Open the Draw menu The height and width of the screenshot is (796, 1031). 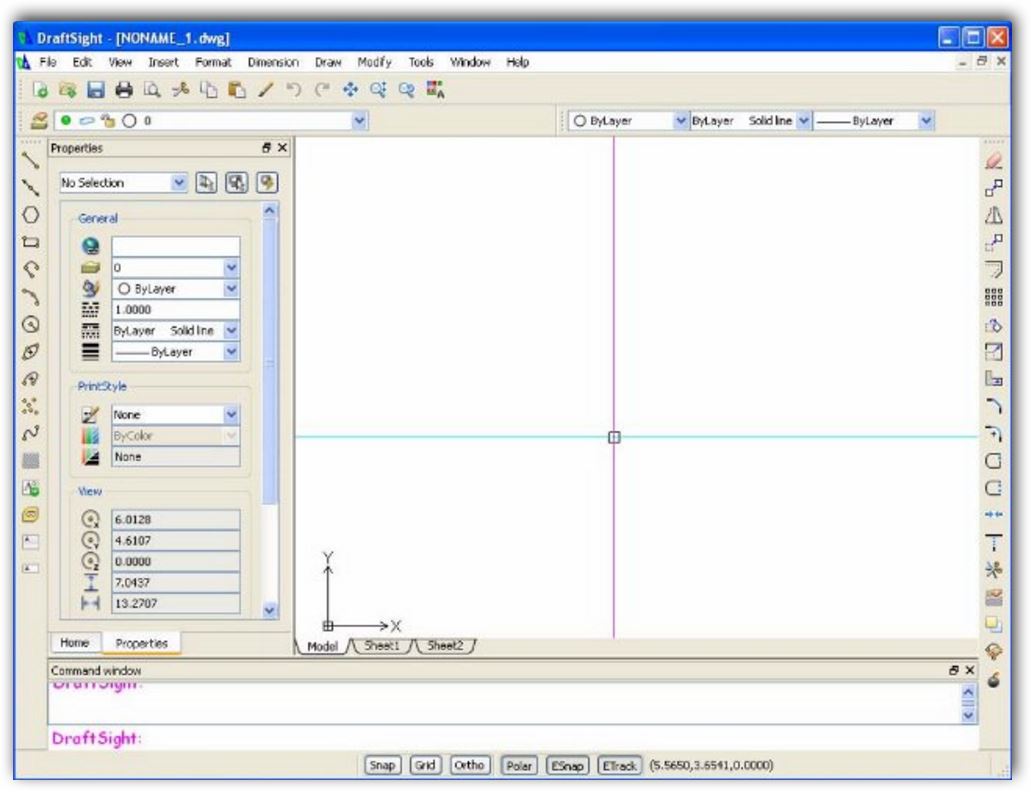pyautogui.click(x=327, y=62)
